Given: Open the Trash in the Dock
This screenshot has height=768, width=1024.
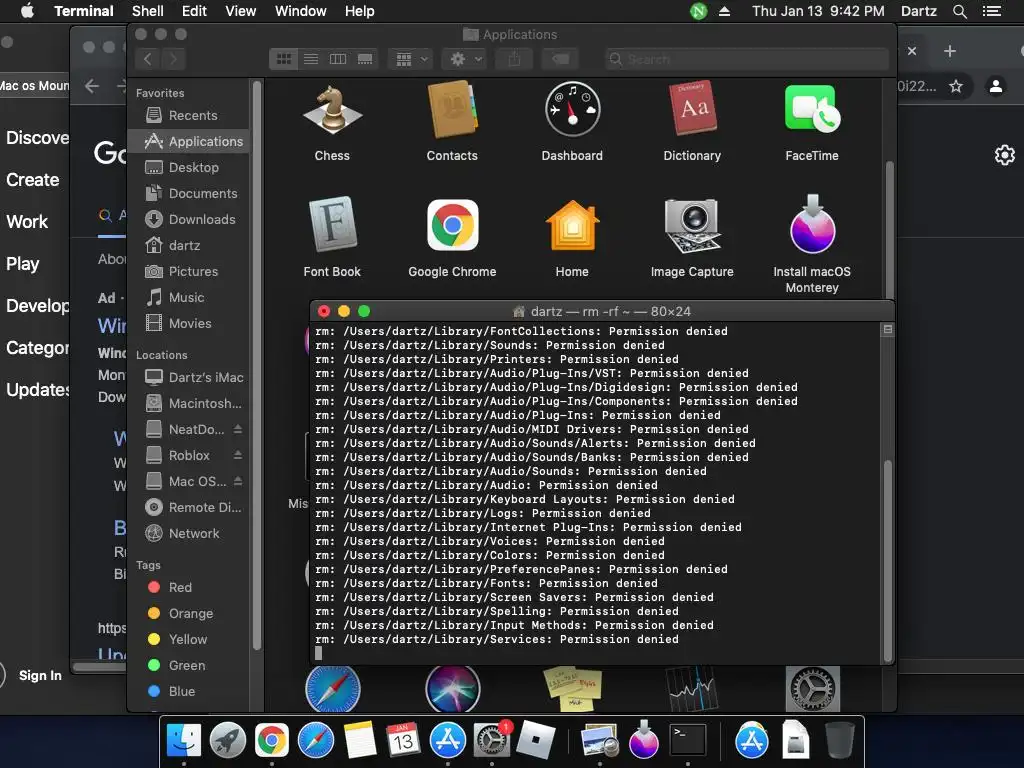Looking at the screenshot, I should tap(839, 741).
